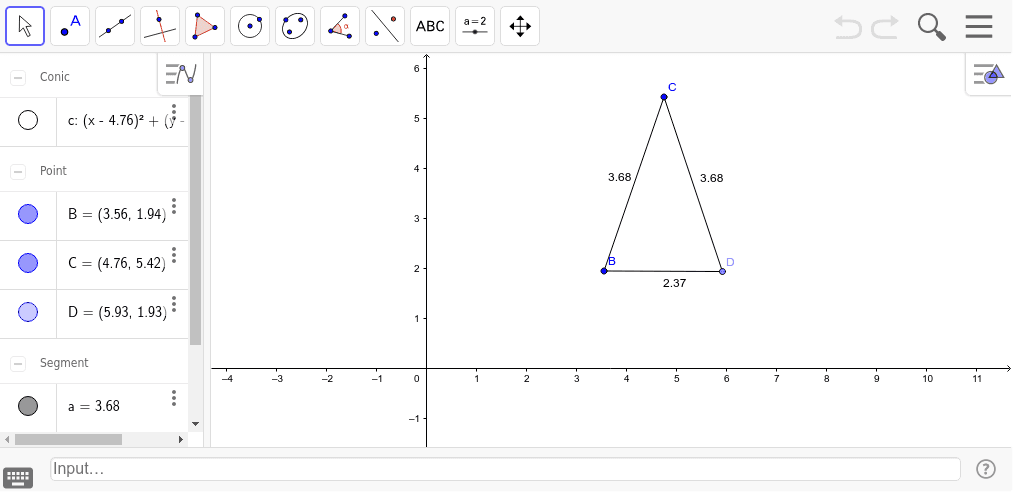1013x492 pixels.
Task: Toggle visibility of conic c
Action: click(28, 120)
